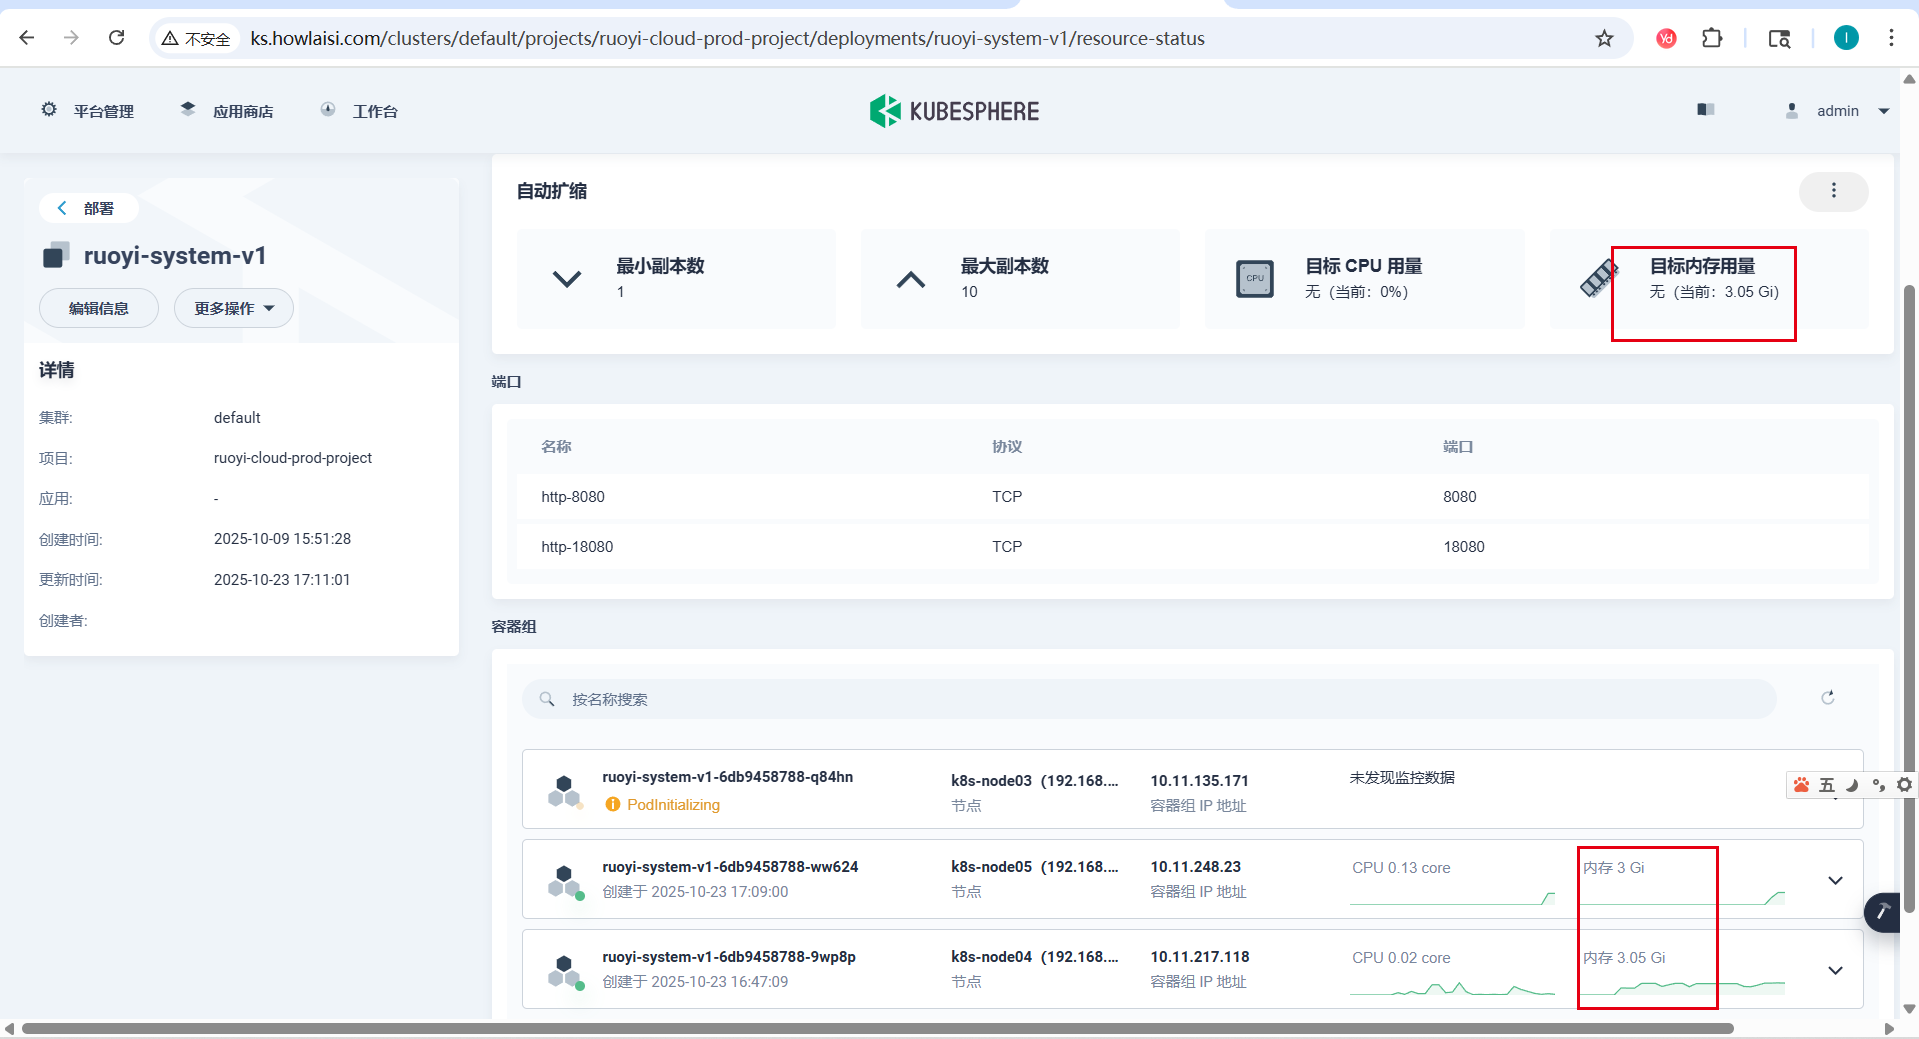Viewport: 1919px width, 1039px height.
Task: Toggle the dark theme switch icon
Action: pyautogui.click(x=1705, y=110)
